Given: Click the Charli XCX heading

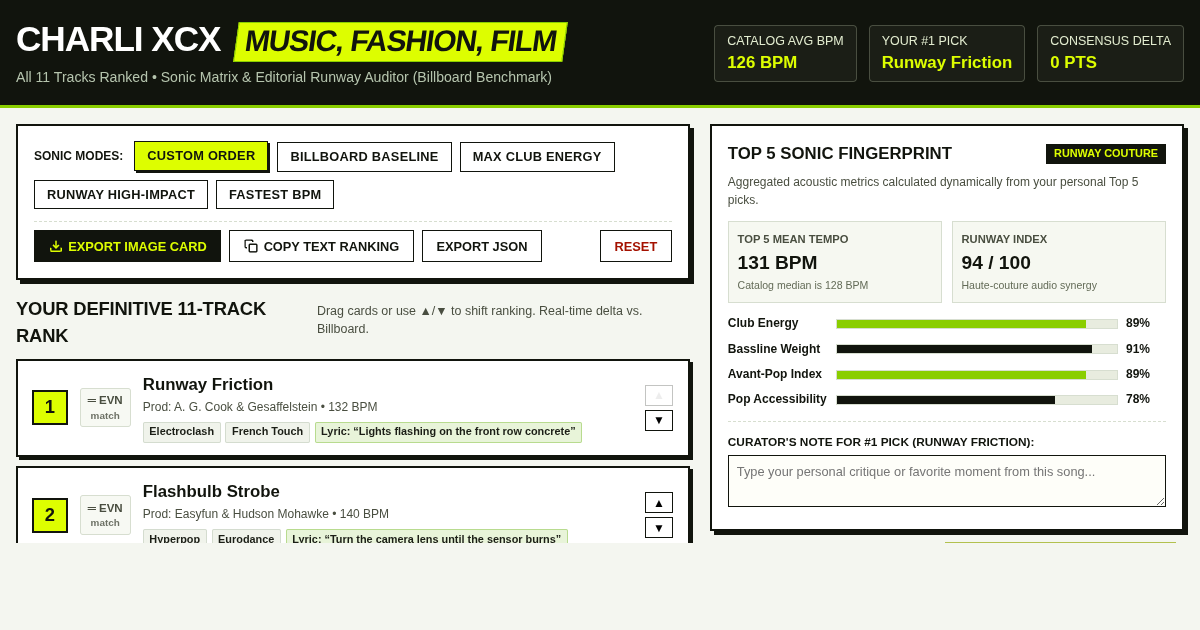Looking at the screenshot, I should 118,39.
